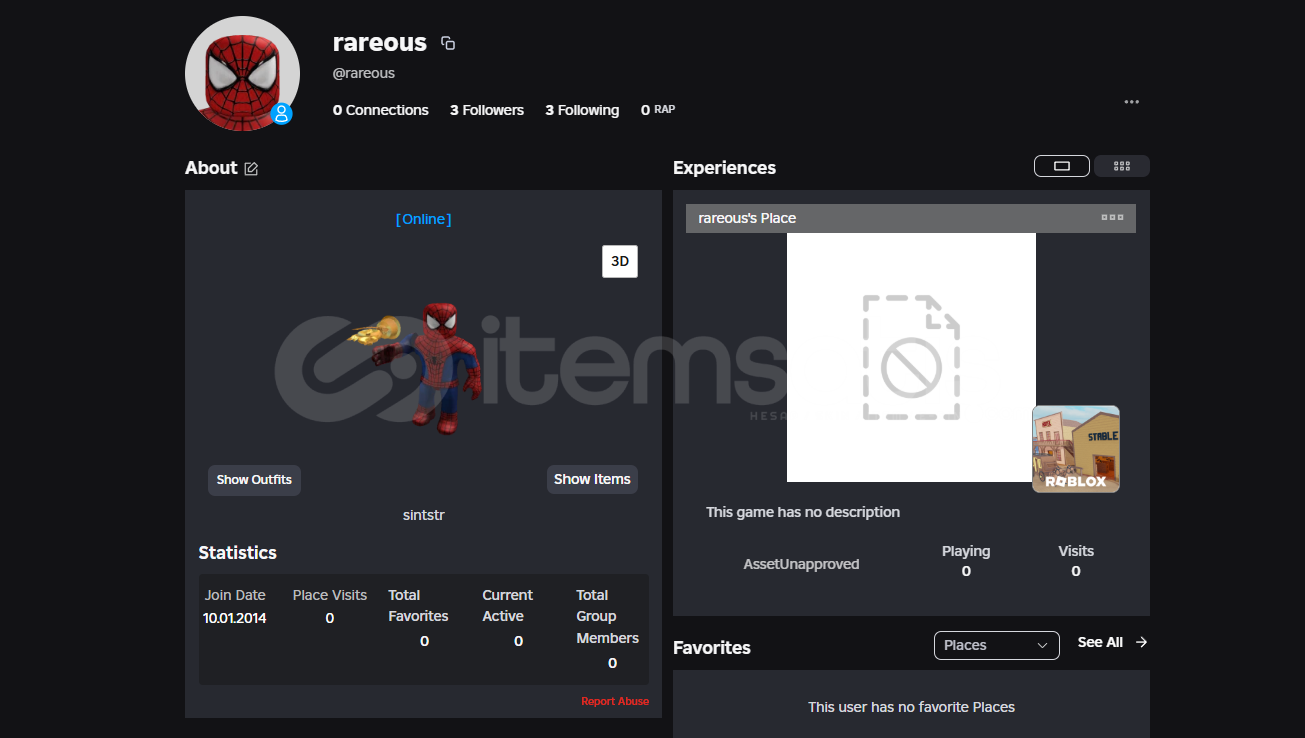Switch Experiences to single-slide view
The width and height of the screenshot is (1305, 738).
pyautogui.click(x=1062, y=166)
